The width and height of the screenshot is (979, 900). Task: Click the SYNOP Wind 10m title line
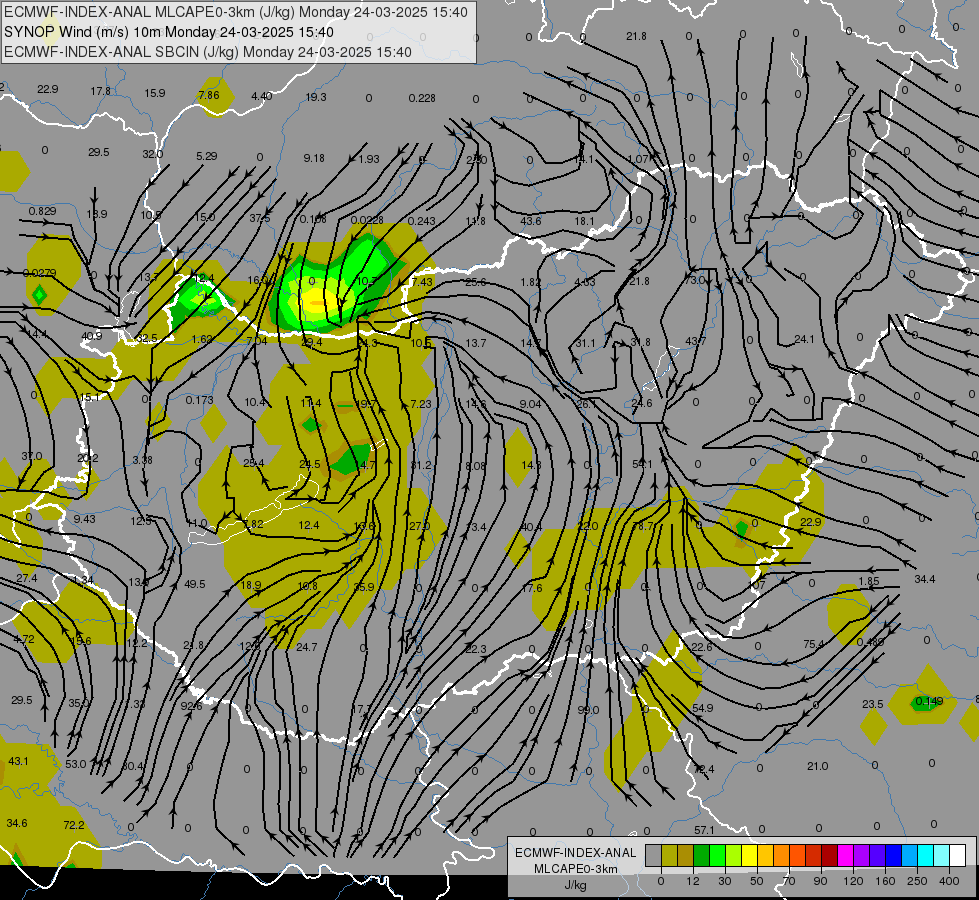click(x=169, y=32)
